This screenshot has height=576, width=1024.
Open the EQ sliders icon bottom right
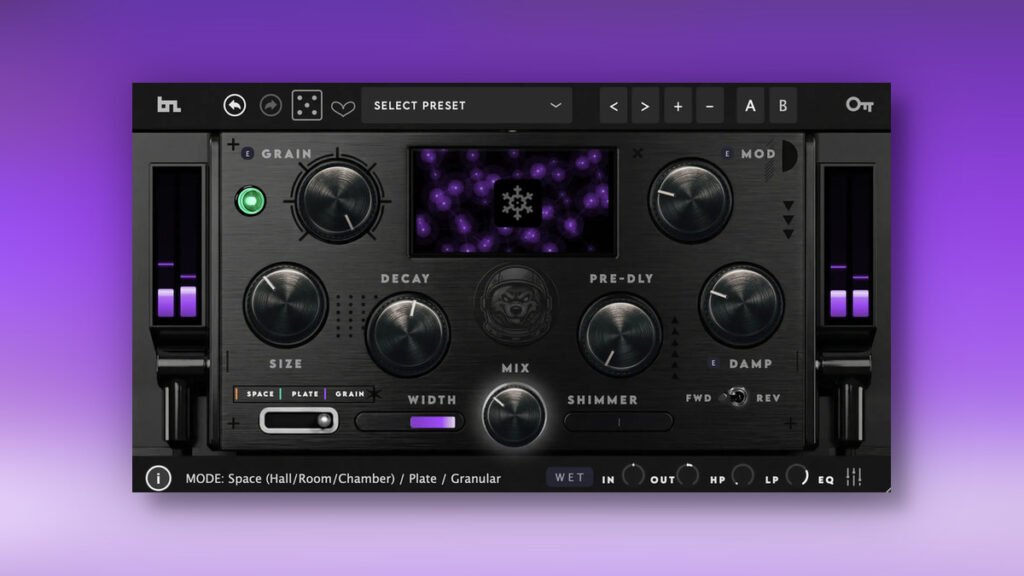pos(855,477)
